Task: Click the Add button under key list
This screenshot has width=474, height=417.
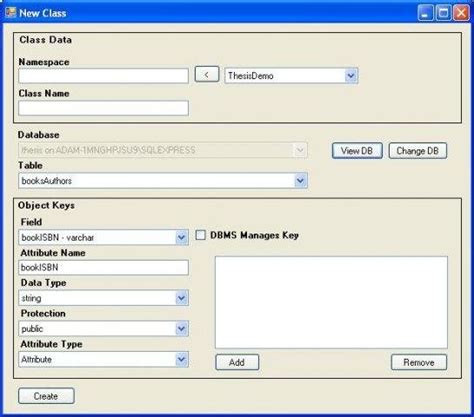Action: pyautogui.click(x=237, y=362)
